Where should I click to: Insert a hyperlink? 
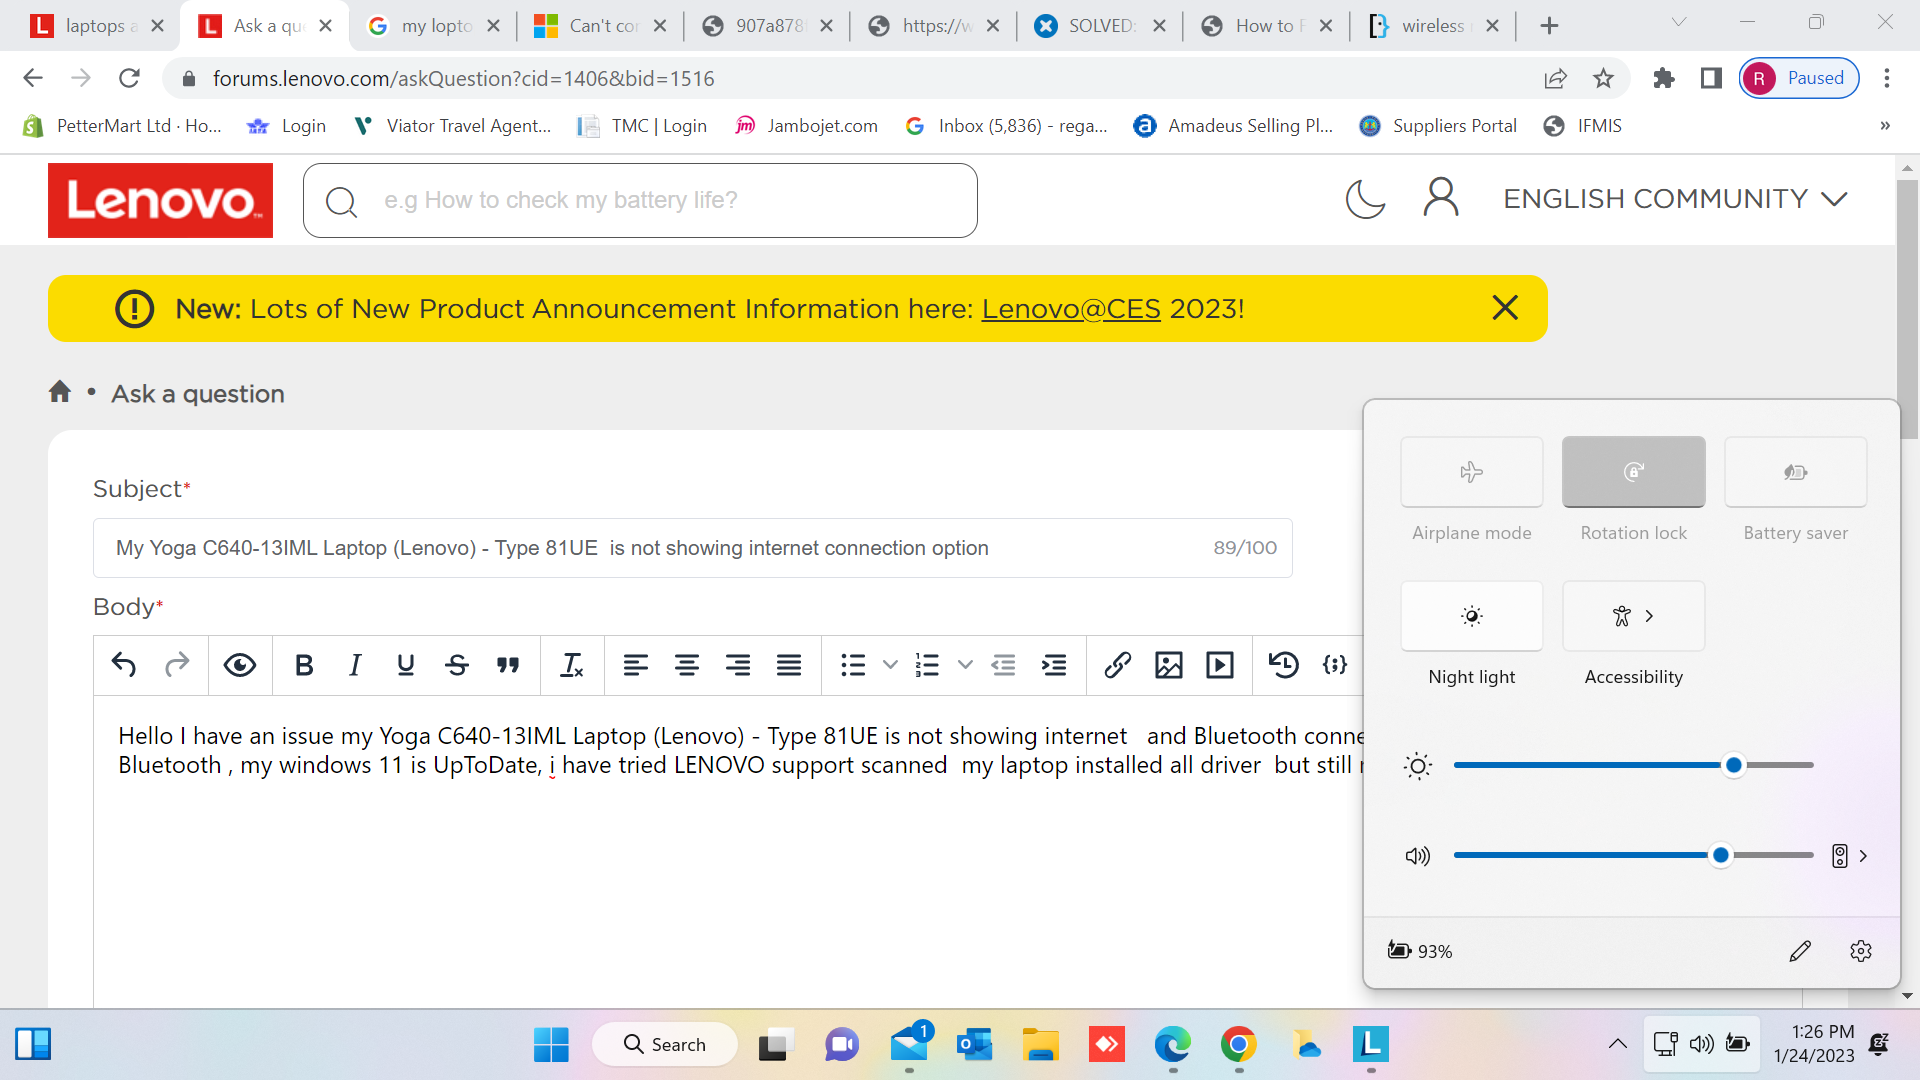point(1118,665)
